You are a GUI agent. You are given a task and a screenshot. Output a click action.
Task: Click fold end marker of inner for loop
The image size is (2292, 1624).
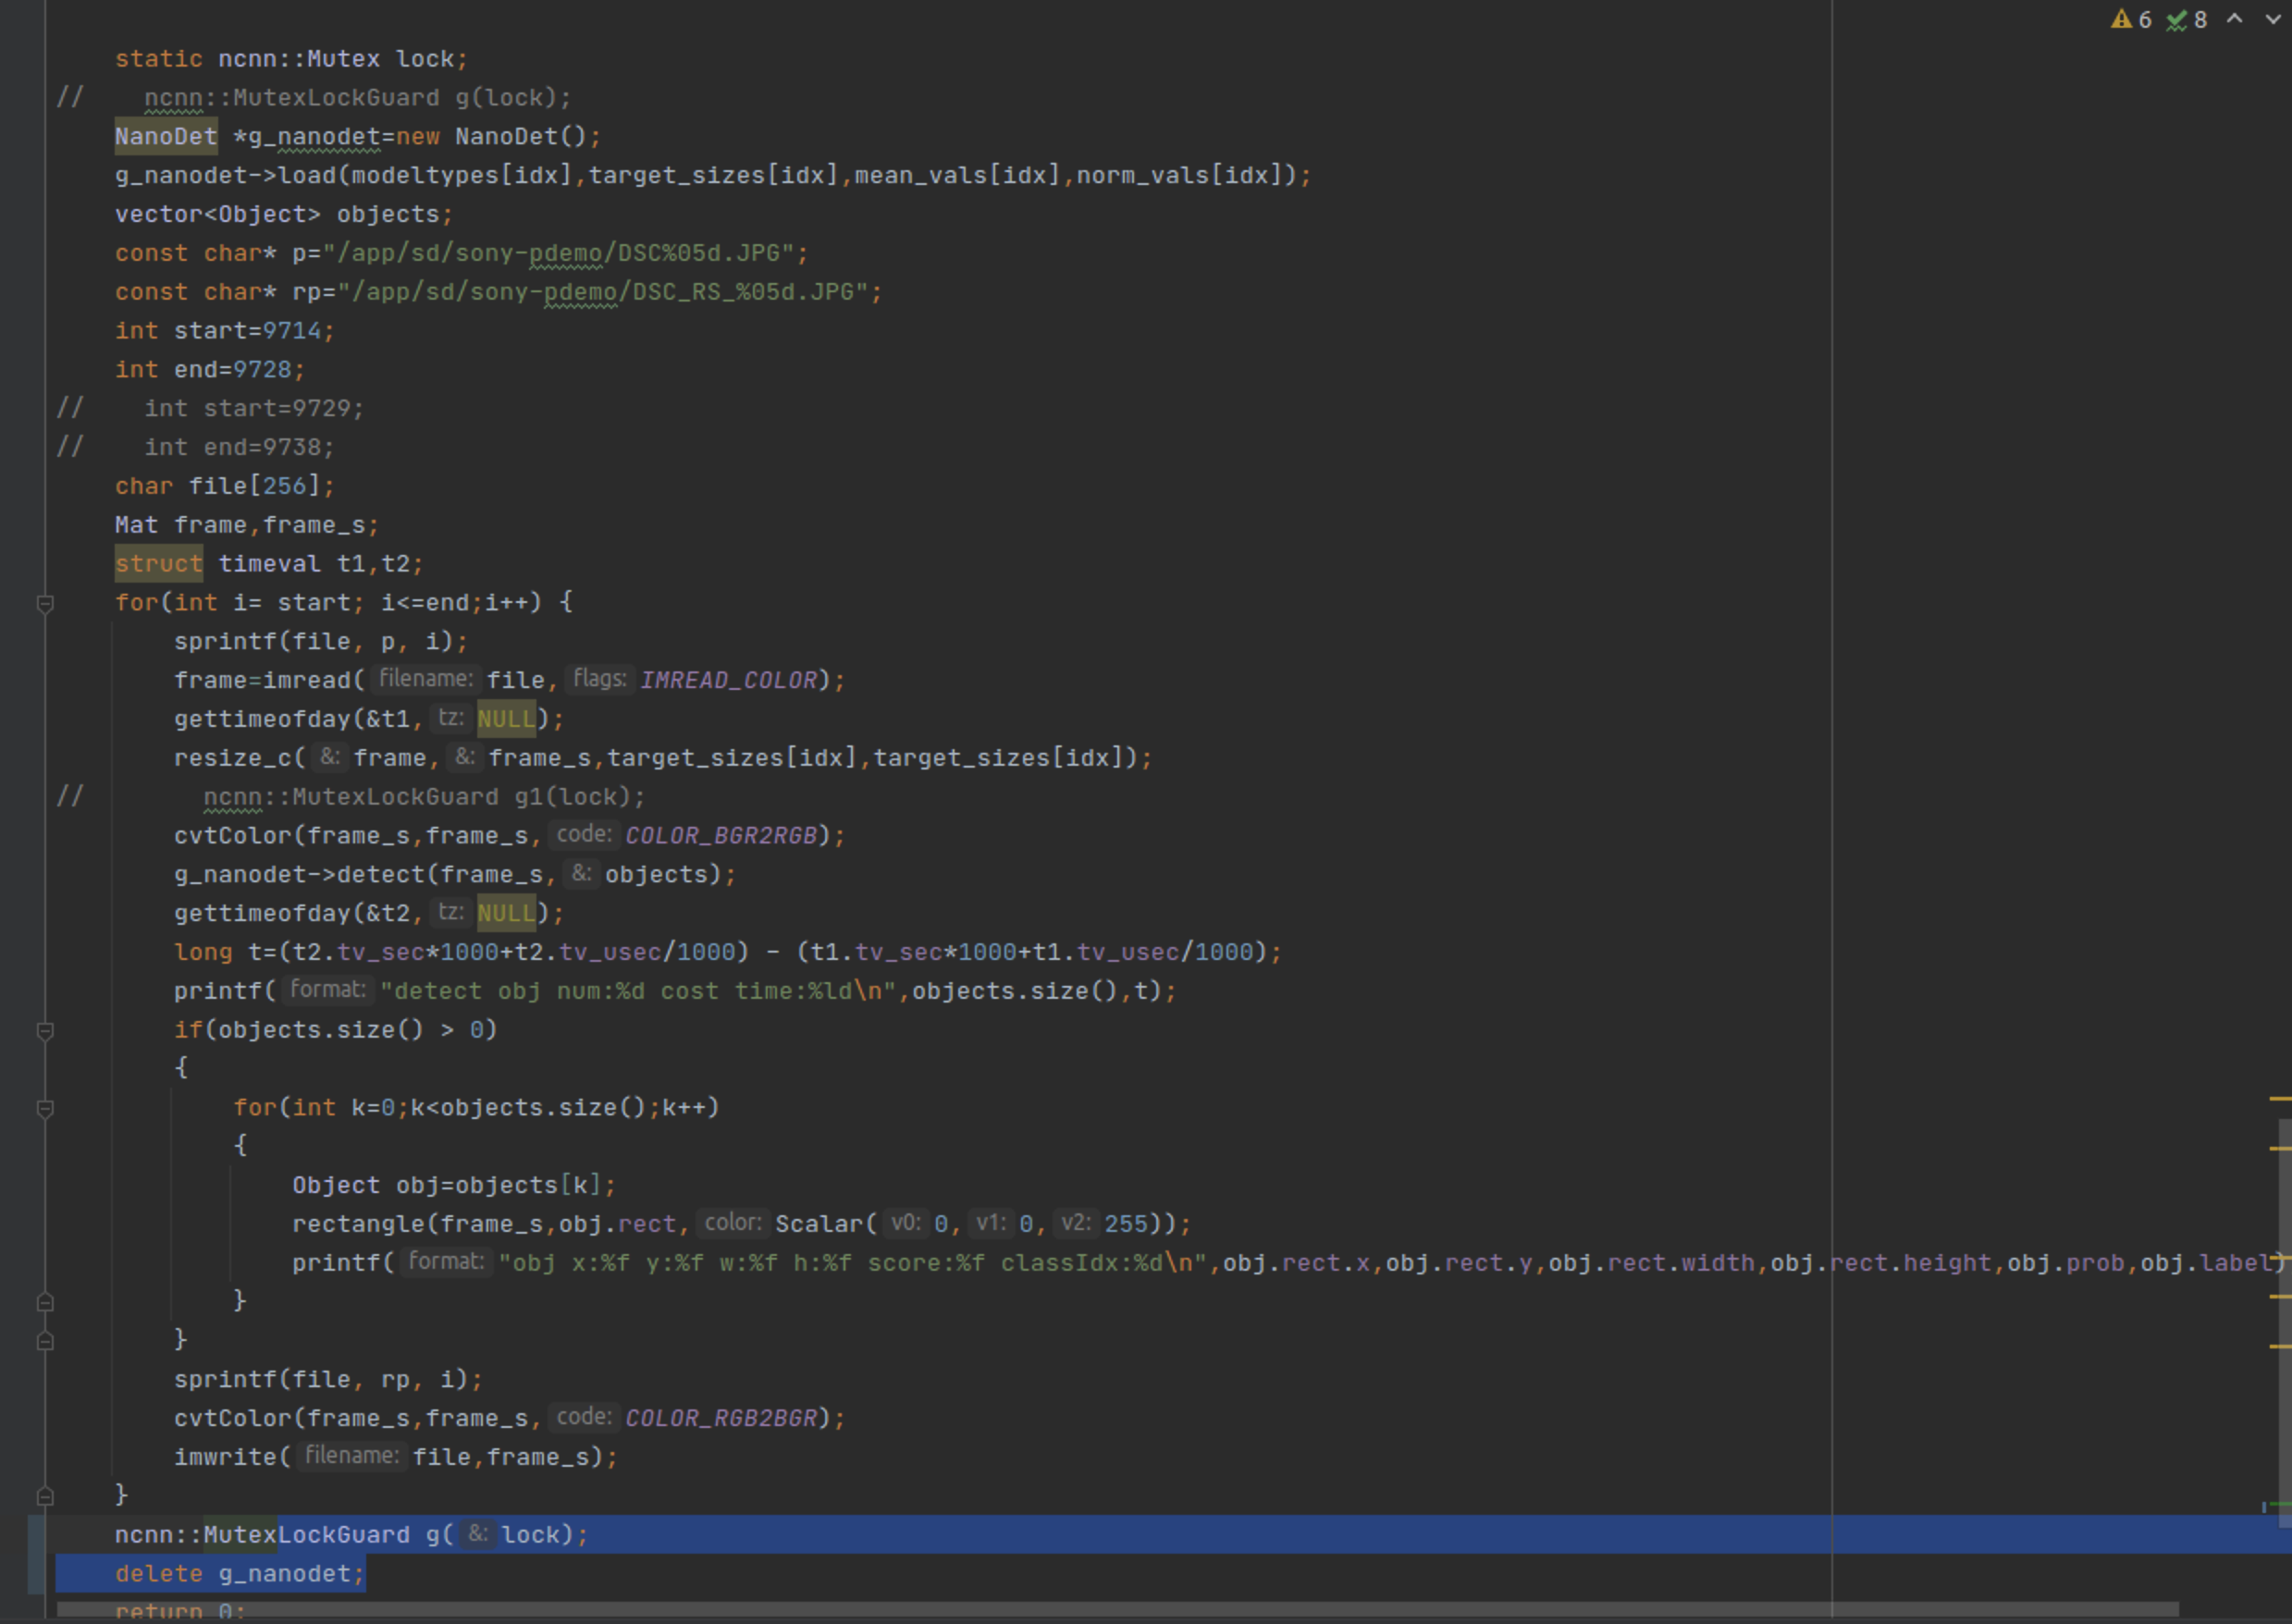point(45,1302)
